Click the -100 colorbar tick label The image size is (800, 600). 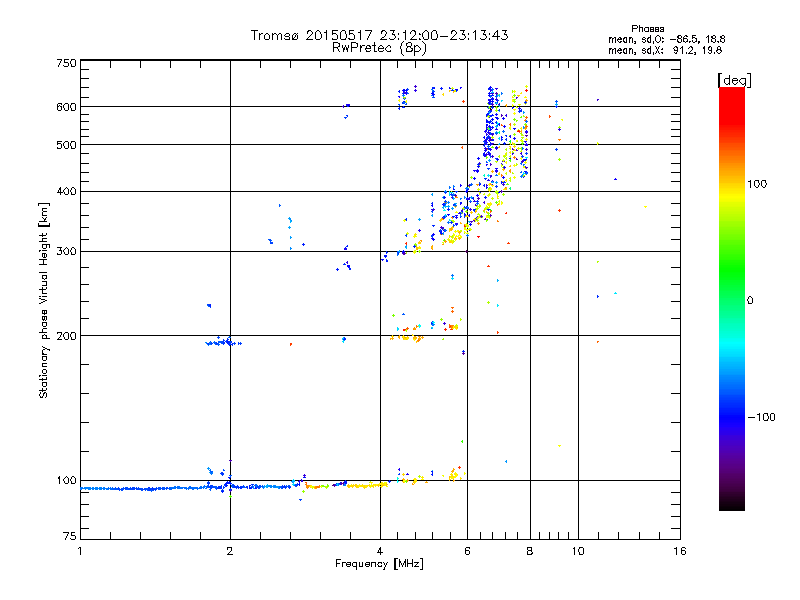[762, 416]
